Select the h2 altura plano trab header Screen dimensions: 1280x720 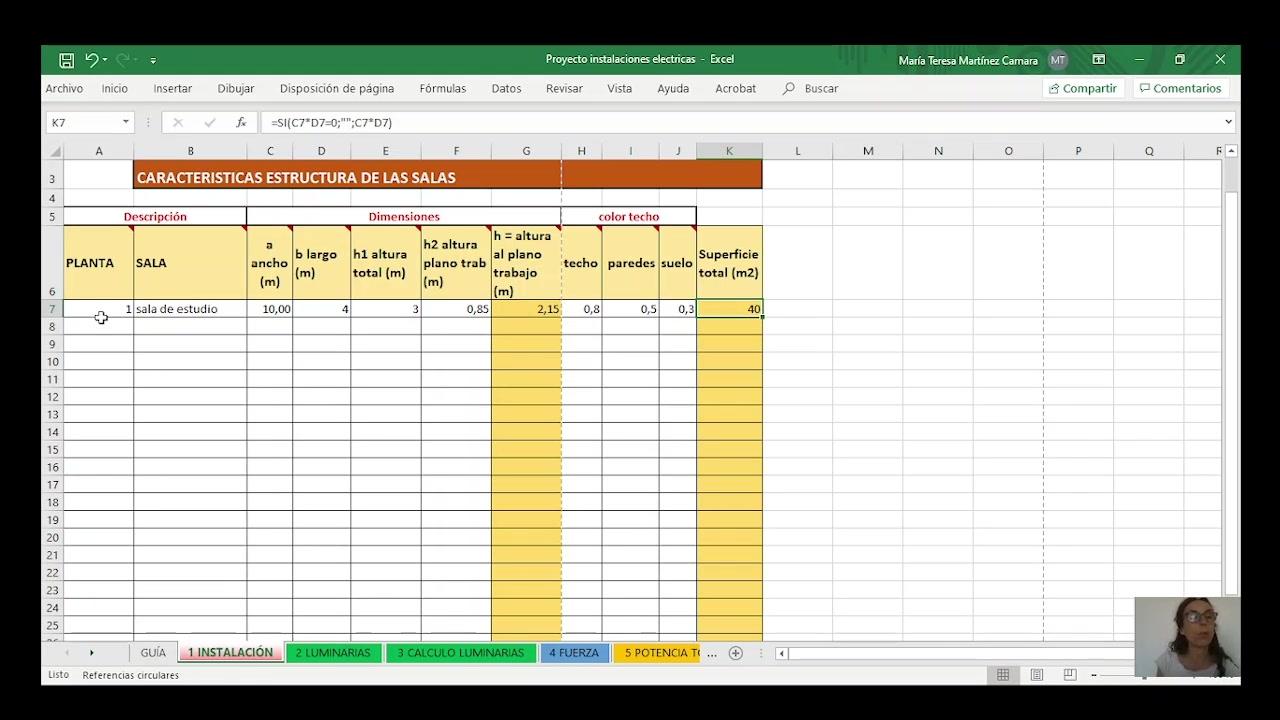(x=456, y=263)
